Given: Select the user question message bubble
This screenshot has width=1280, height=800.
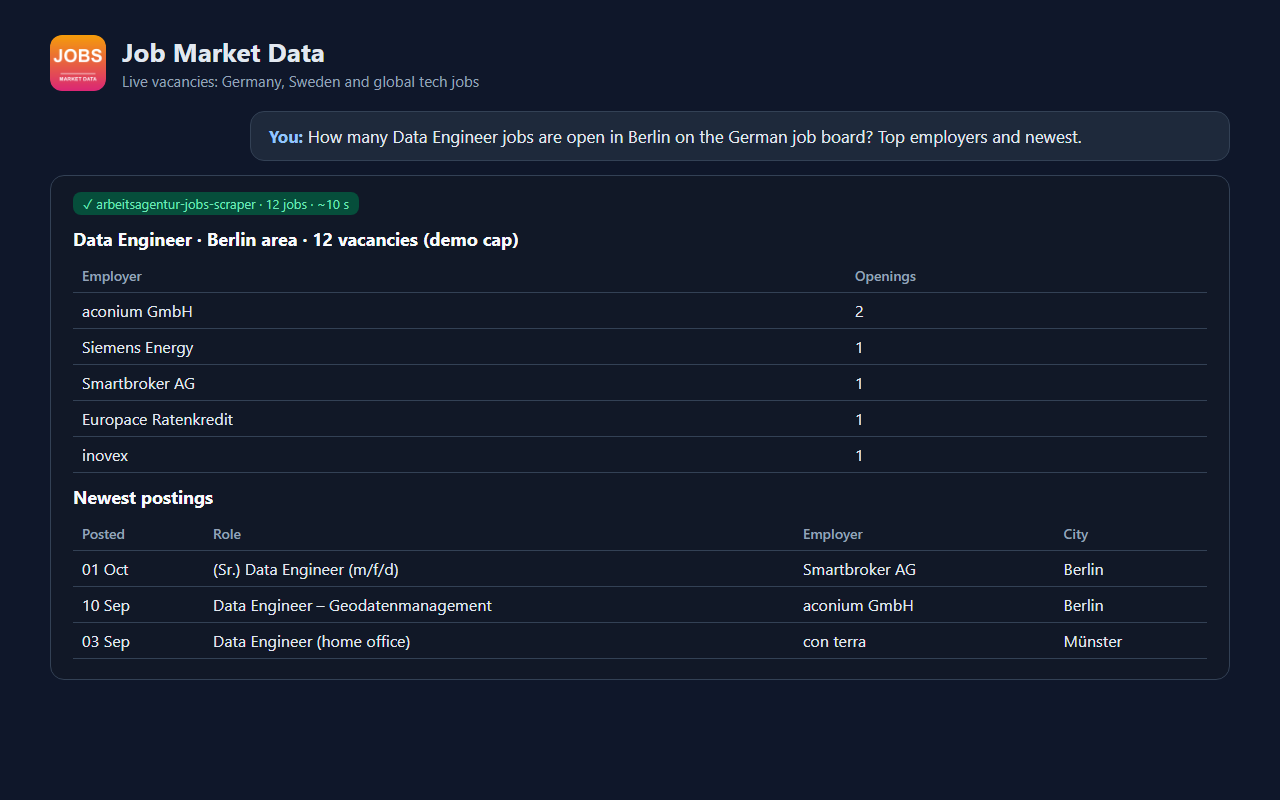Looking at the screenshot, I should [740, 136].
